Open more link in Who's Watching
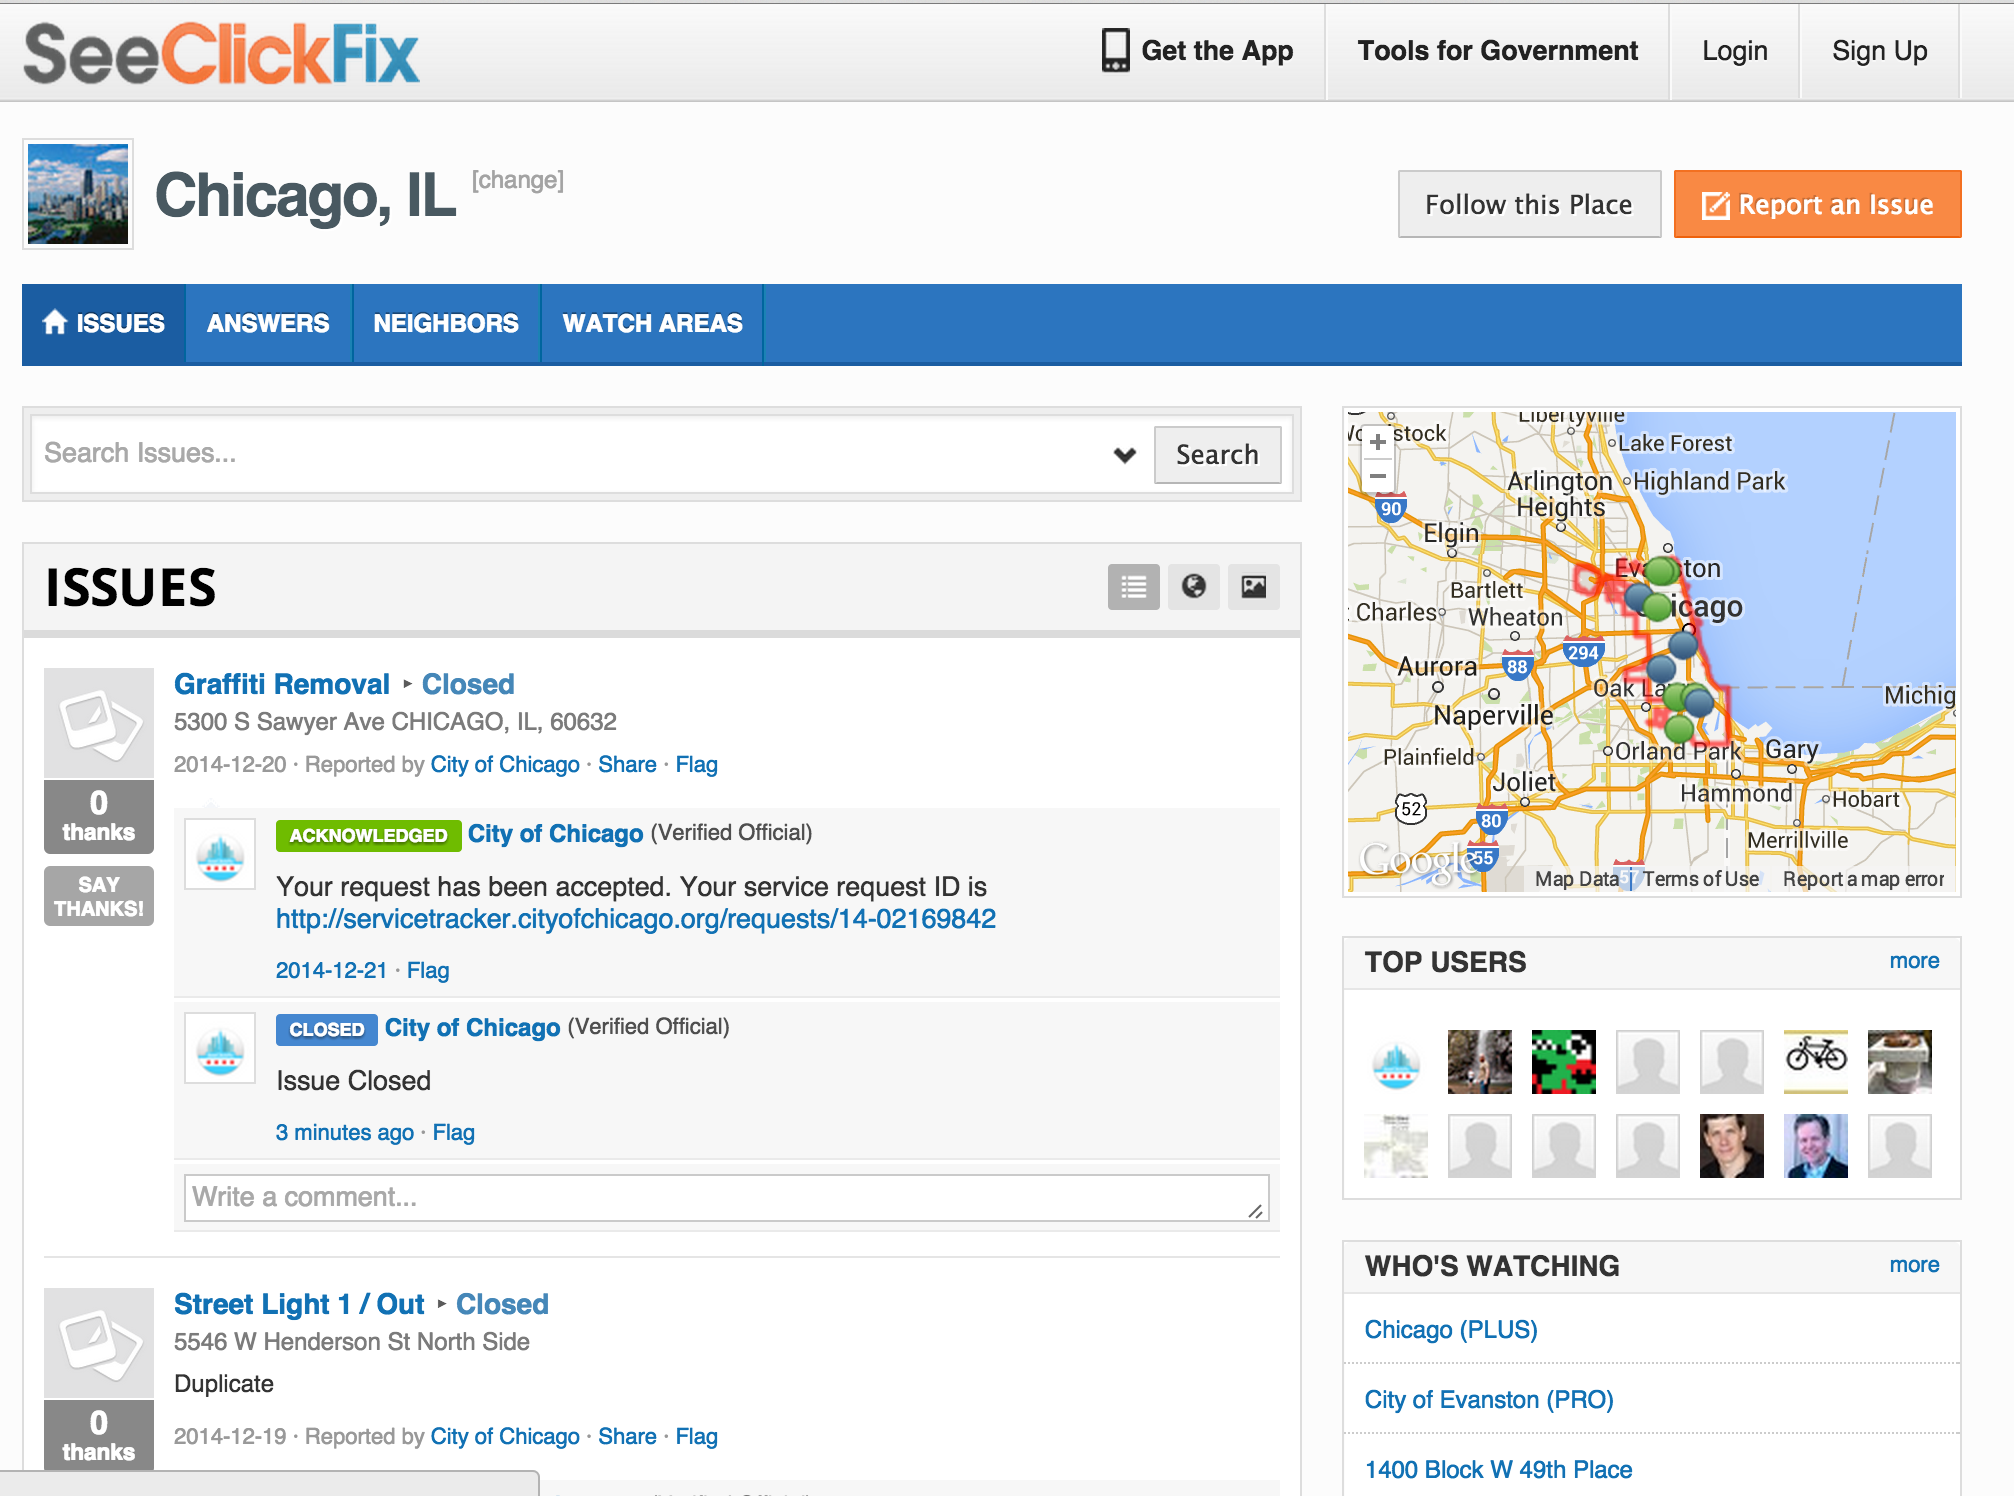The width and height of the screenshot is (2014, 1496). tap(1914, 1265)
